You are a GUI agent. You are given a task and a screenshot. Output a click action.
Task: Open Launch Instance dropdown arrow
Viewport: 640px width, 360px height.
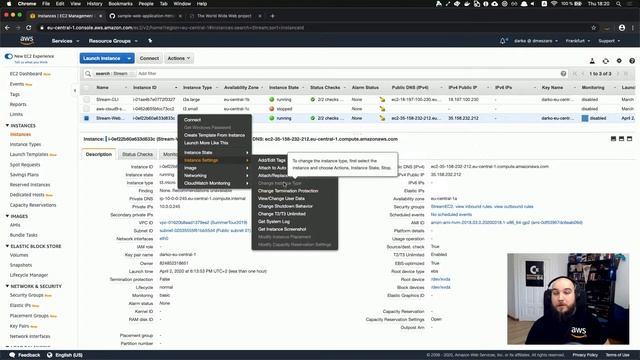click(x=129, y=58)
